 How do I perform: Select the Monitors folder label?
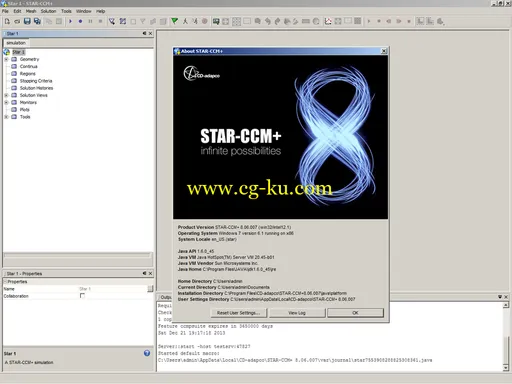(28, 103)
